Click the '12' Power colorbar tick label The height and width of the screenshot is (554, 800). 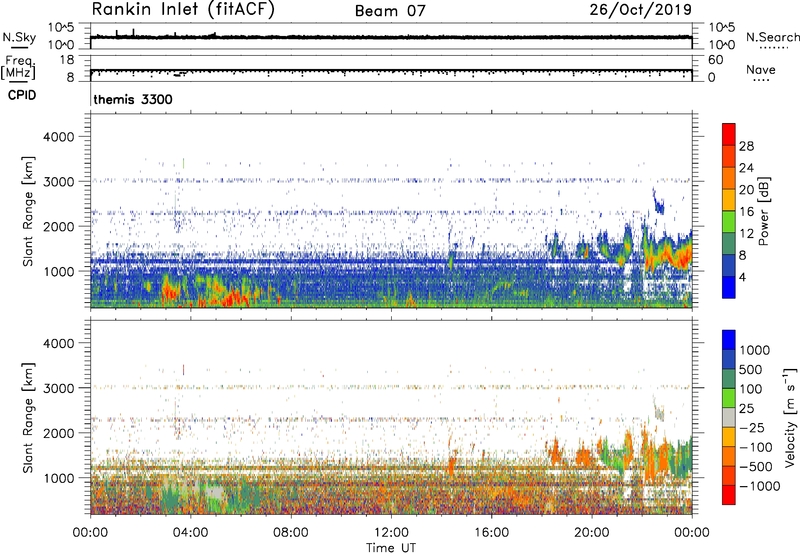click(x=746, y=234)
